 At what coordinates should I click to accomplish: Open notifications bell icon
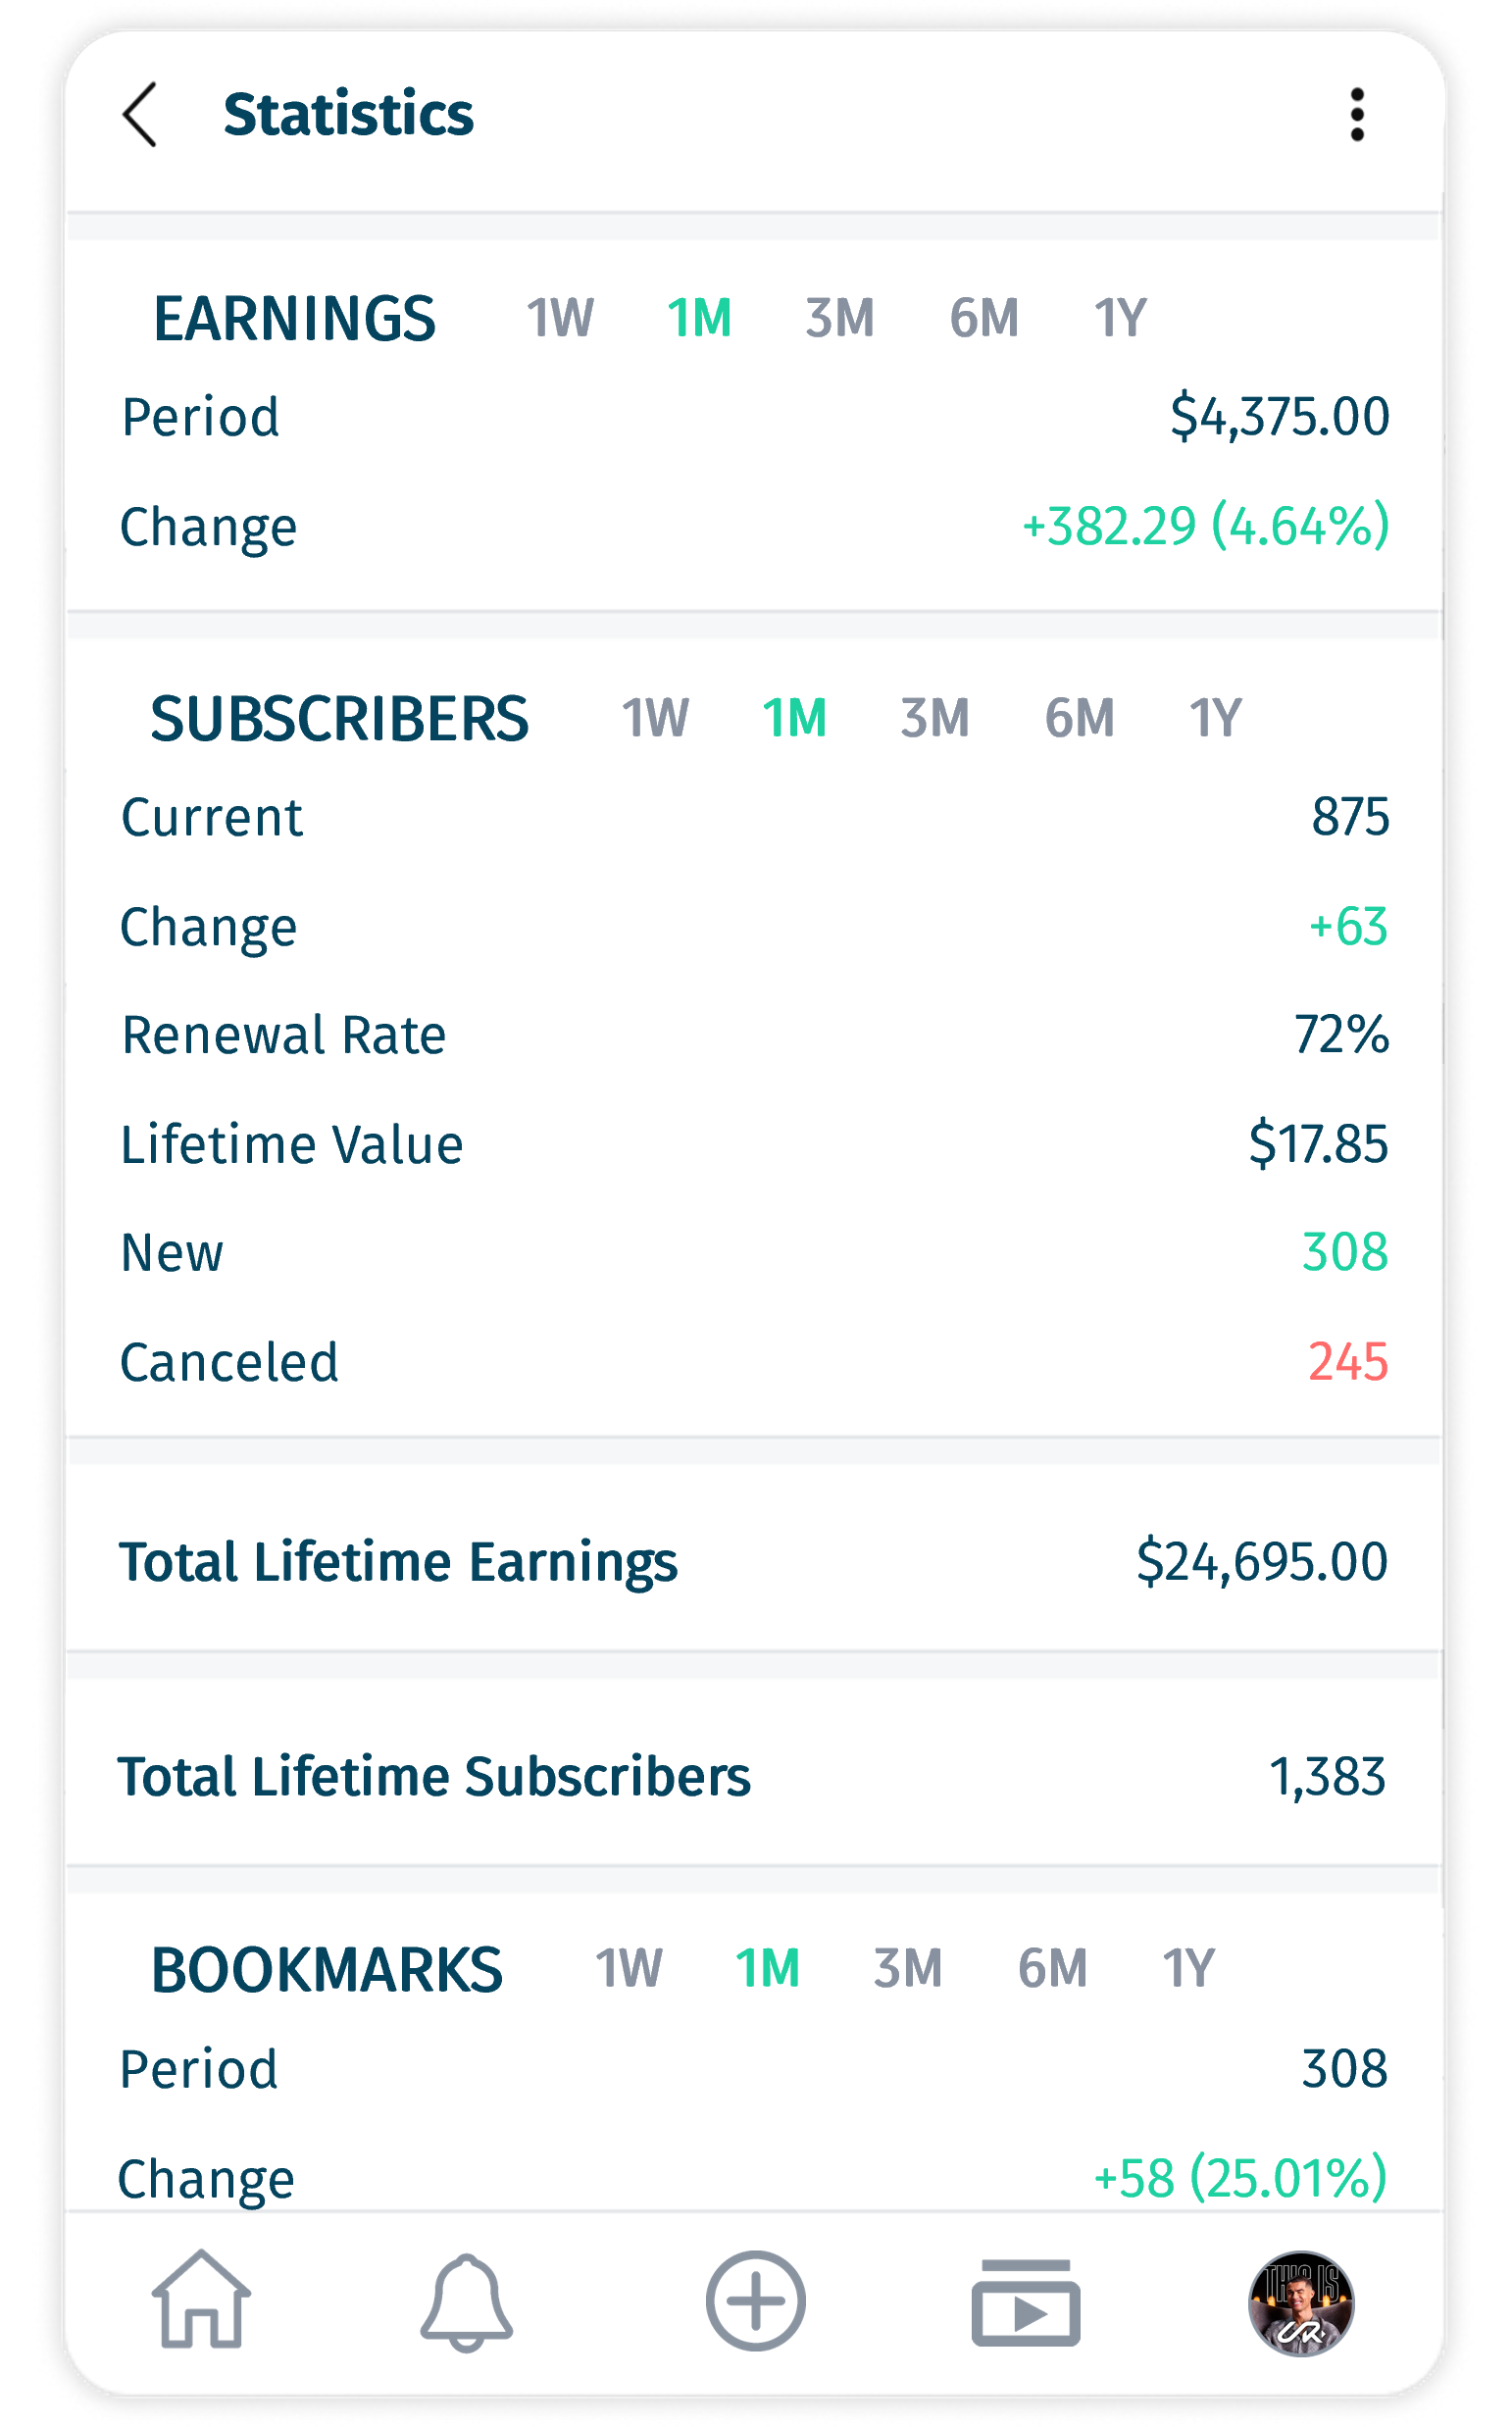click(x=466, y=2302)
